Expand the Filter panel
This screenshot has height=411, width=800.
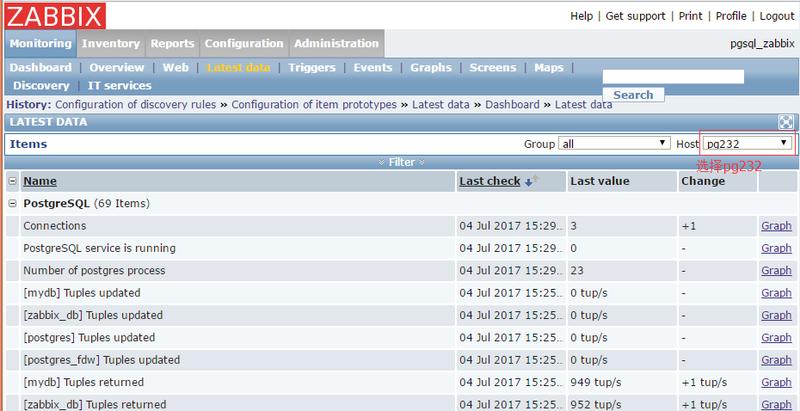400,162
